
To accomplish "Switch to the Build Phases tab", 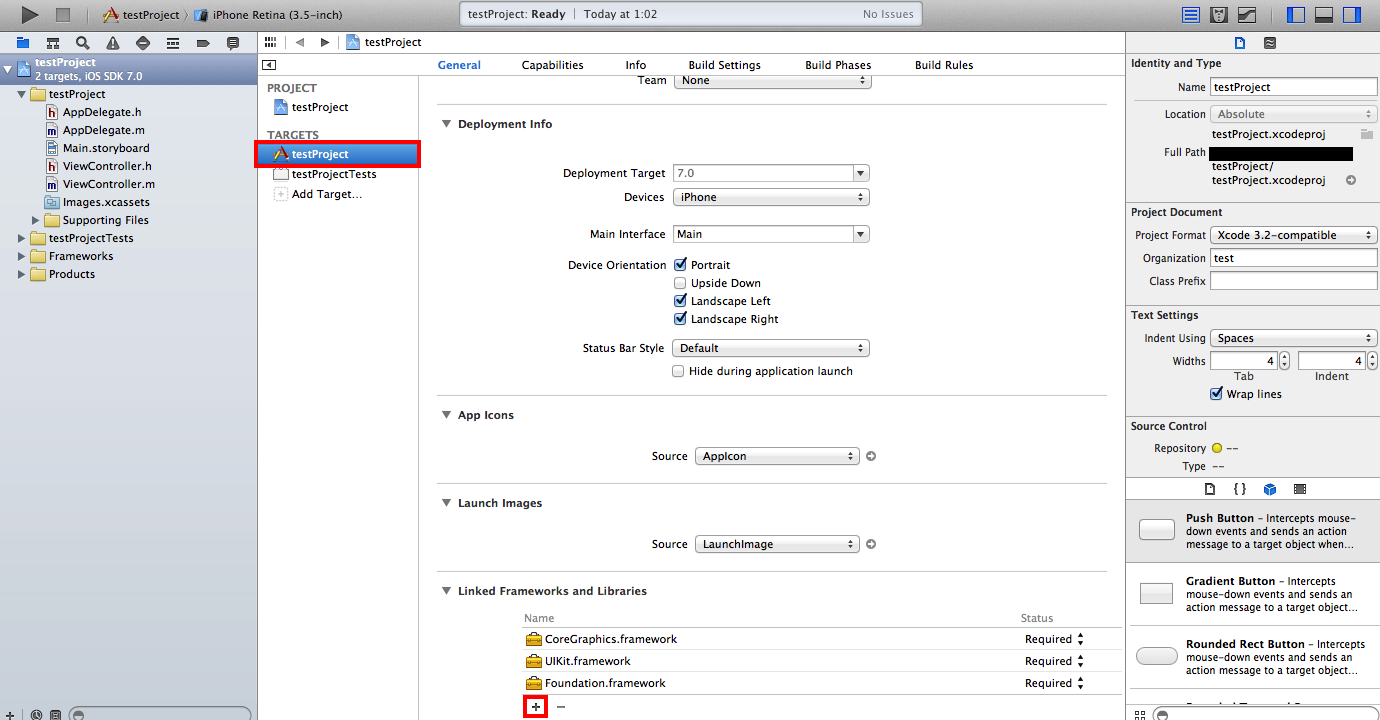I will 838,65.
